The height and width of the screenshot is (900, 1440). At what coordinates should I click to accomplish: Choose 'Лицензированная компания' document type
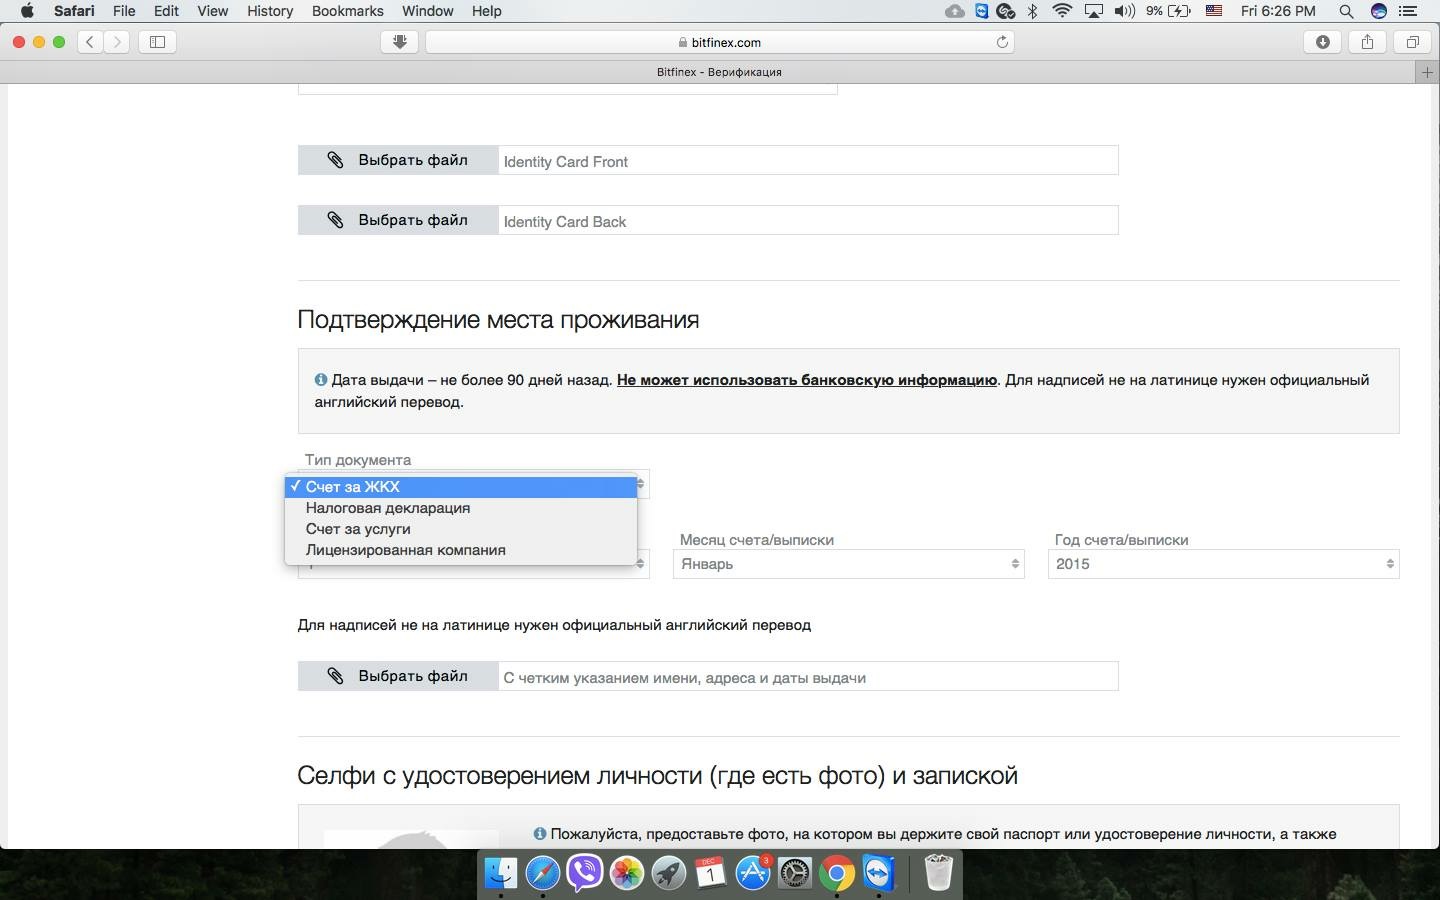coord(461,550)
